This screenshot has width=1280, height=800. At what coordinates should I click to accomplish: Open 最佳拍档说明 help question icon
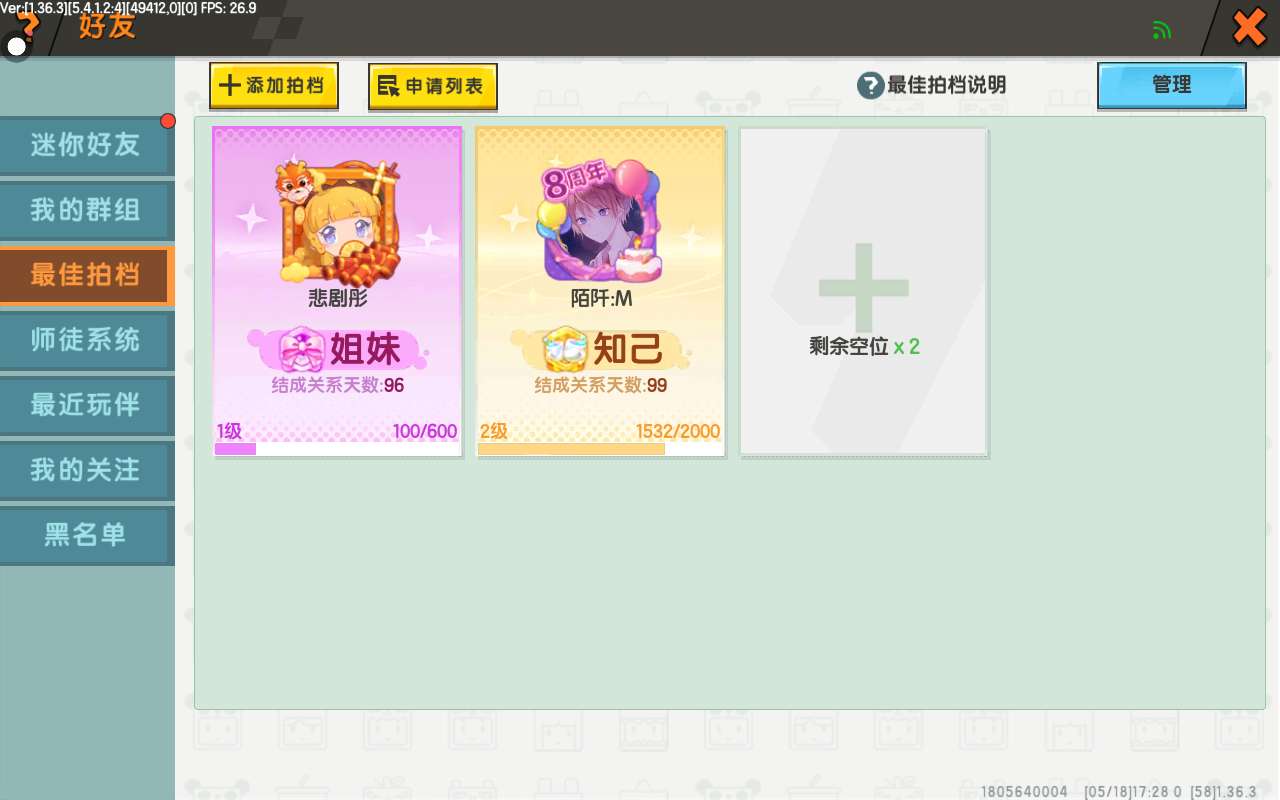[870, 86]
